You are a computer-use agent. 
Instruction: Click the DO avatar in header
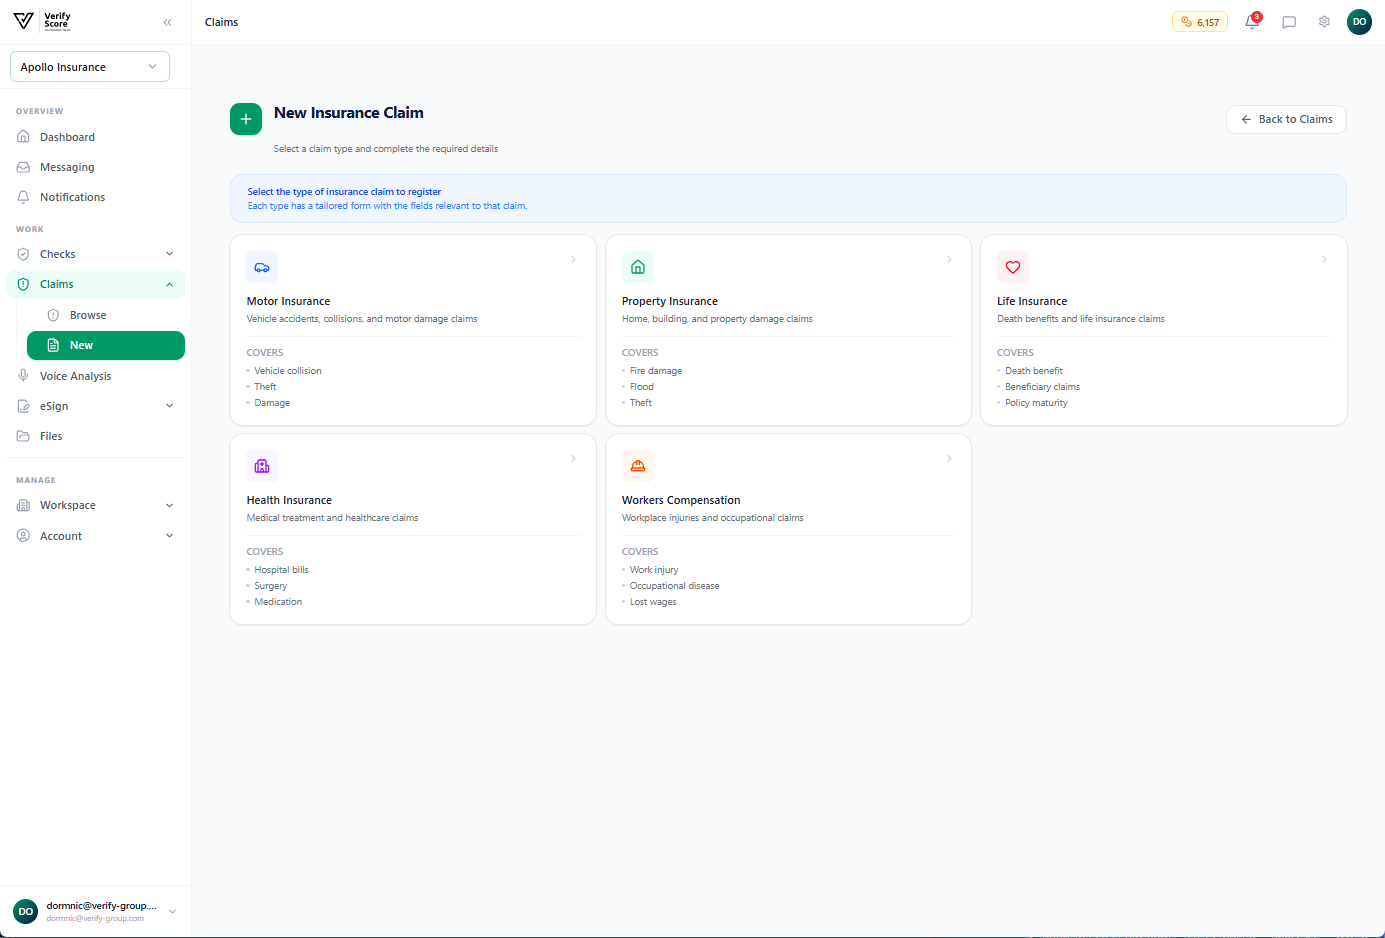pyautogui.click(x=1359, y=22)
